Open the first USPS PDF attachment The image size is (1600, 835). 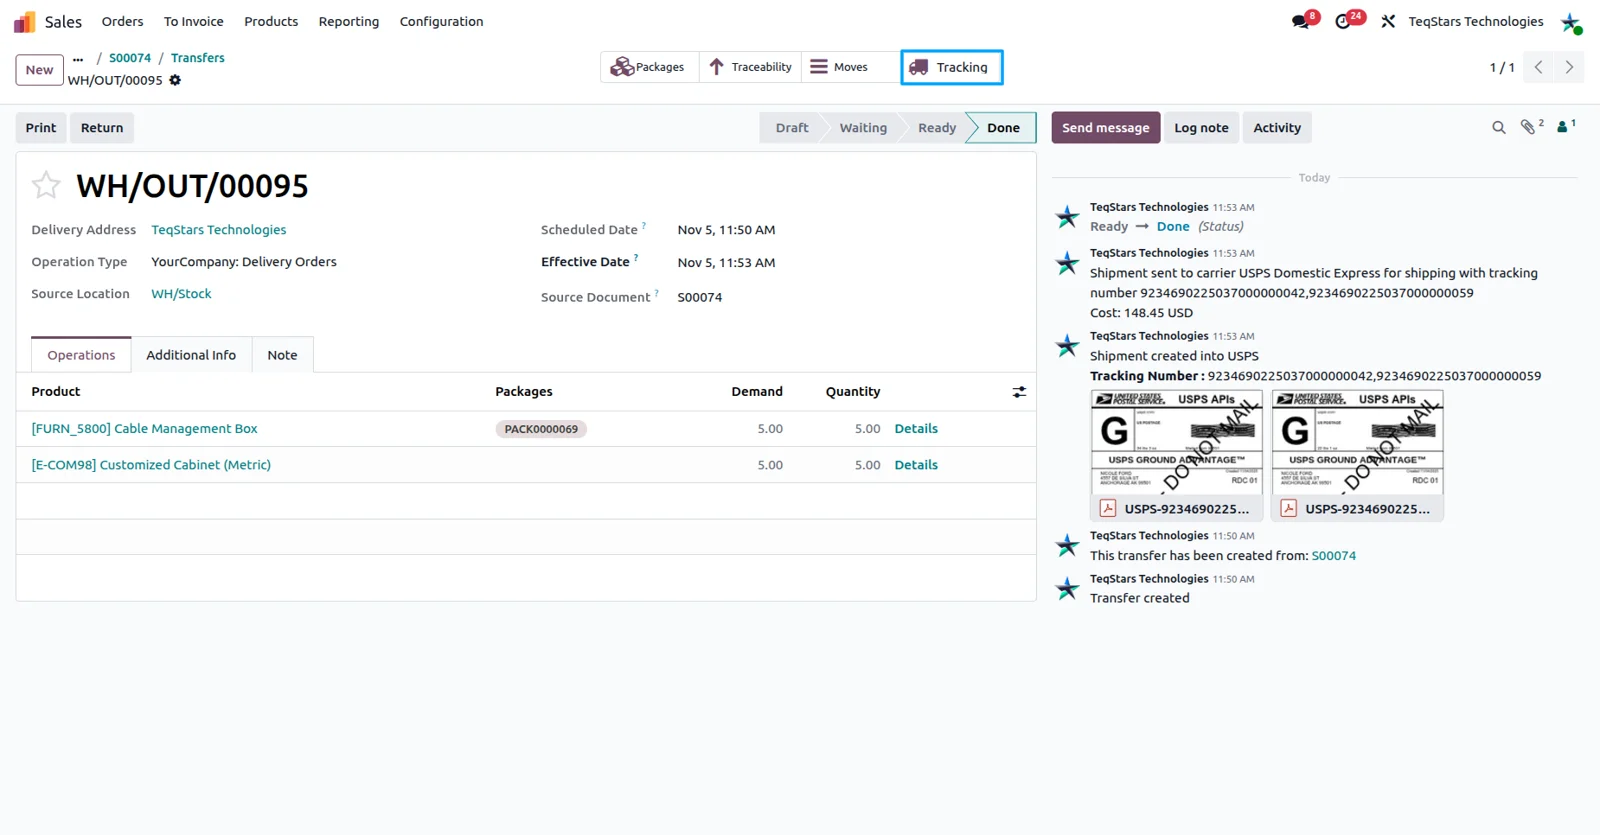coord(1176,508)
